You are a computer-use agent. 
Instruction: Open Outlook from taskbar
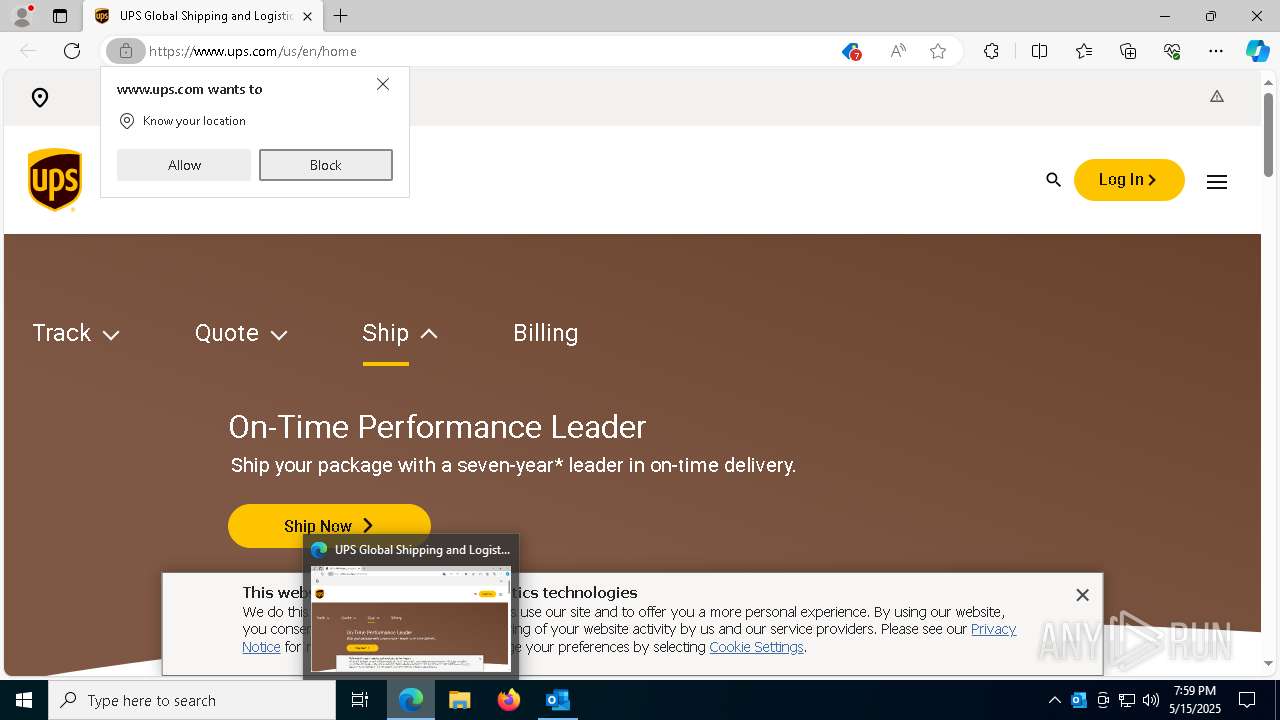click(x=557, y=700)
